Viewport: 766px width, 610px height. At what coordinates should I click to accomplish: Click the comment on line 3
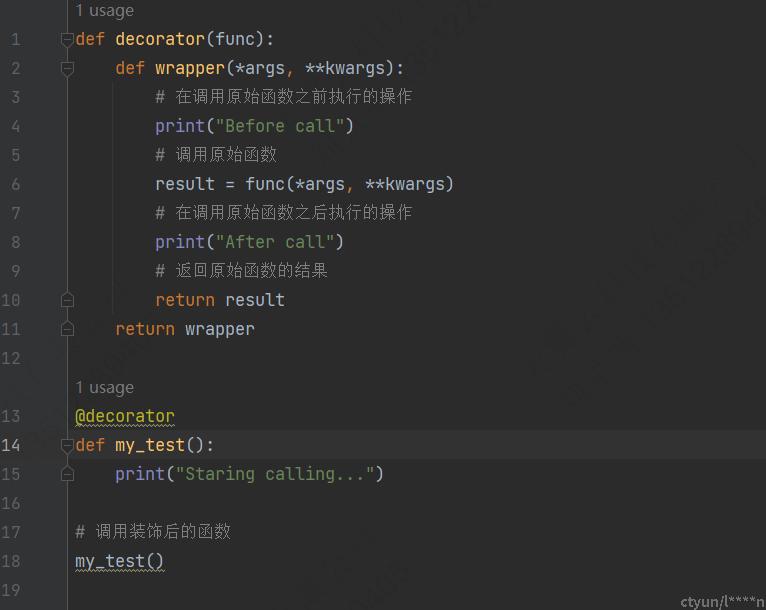coord(283,97)
